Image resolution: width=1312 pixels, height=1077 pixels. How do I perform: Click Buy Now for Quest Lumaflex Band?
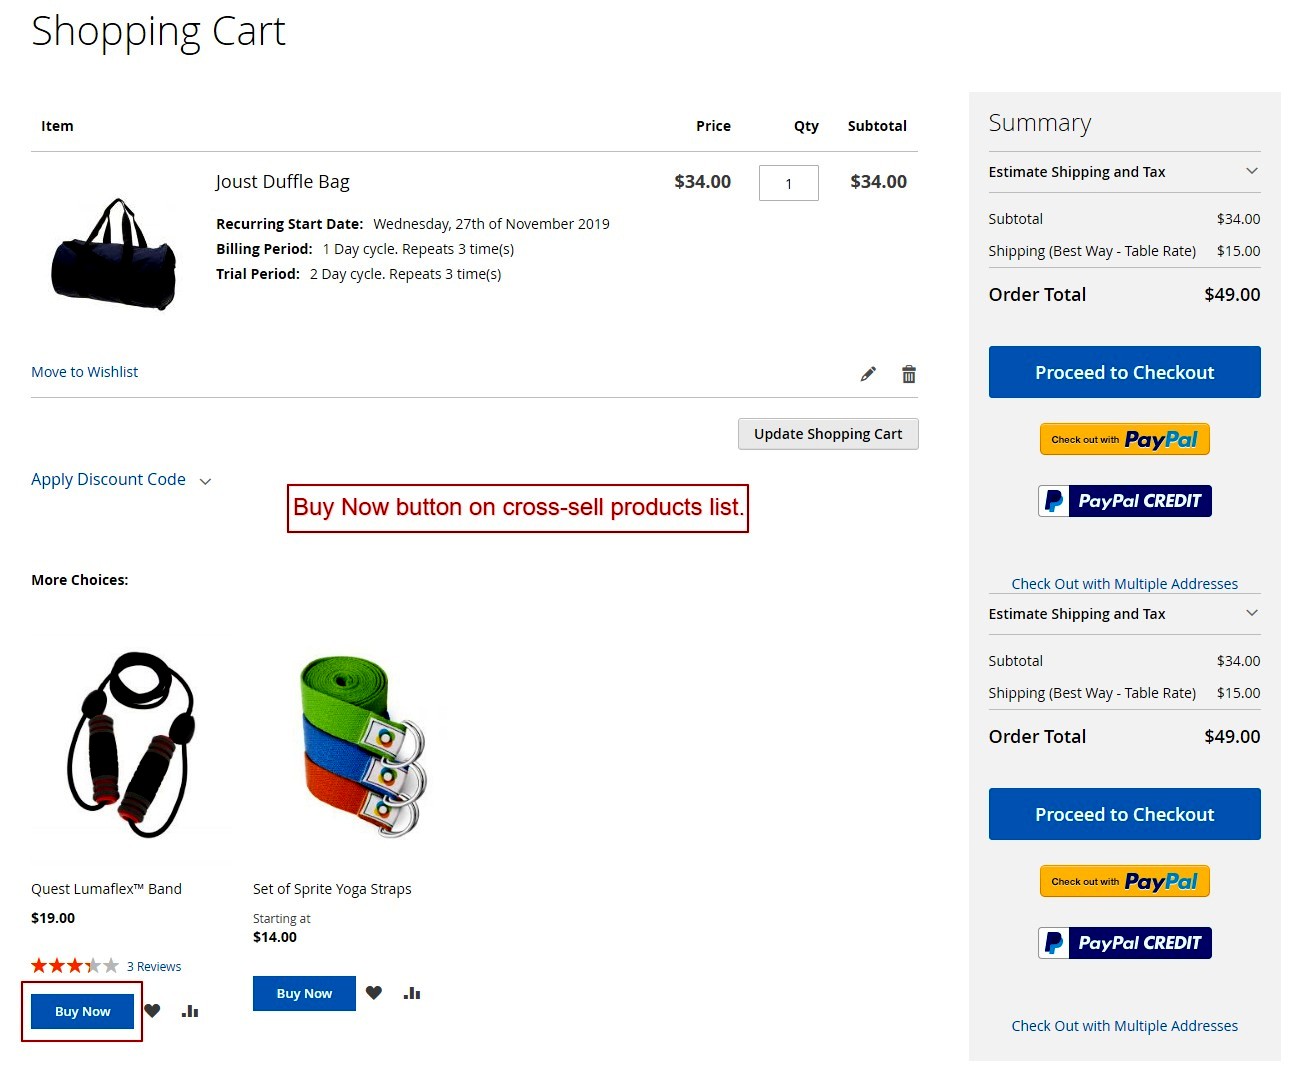(82, 1011)
